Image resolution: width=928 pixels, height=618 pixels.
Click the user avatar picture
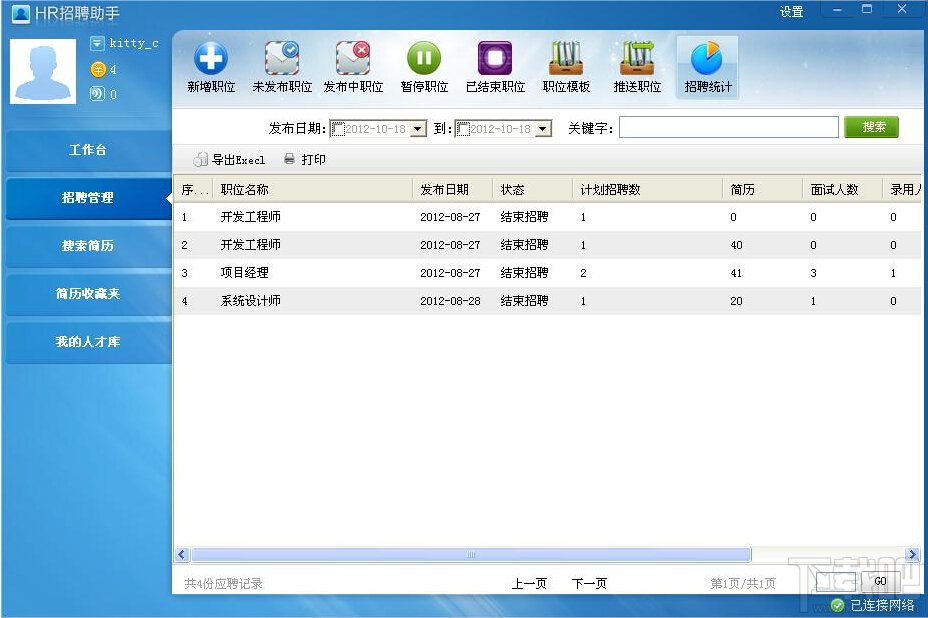click(x=43, y=71)
